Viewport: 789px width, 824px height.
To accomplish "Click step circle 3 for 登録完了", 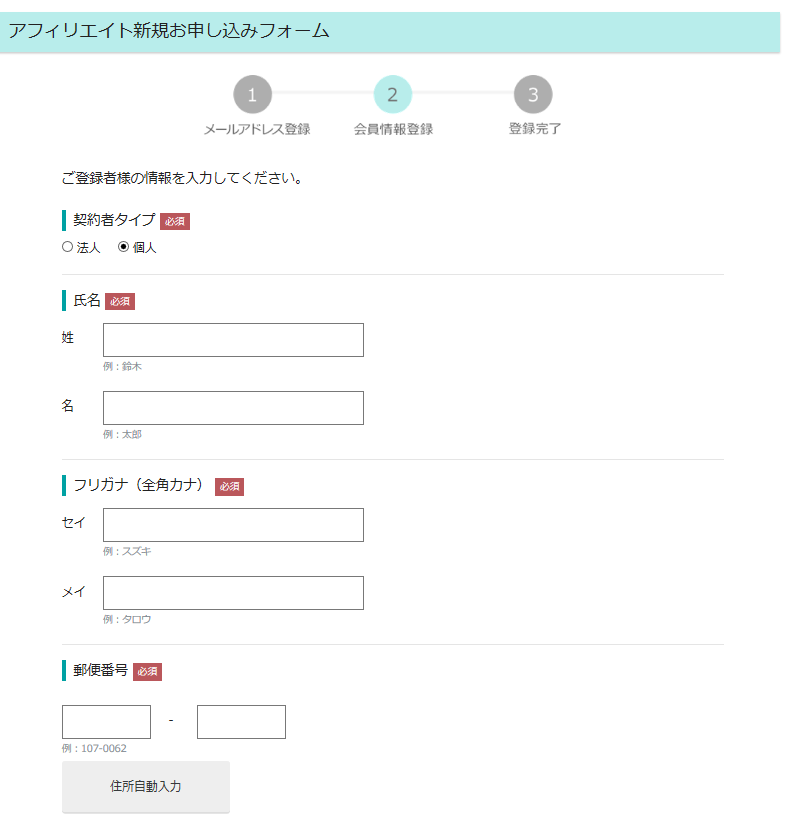I will coord(533,96).
